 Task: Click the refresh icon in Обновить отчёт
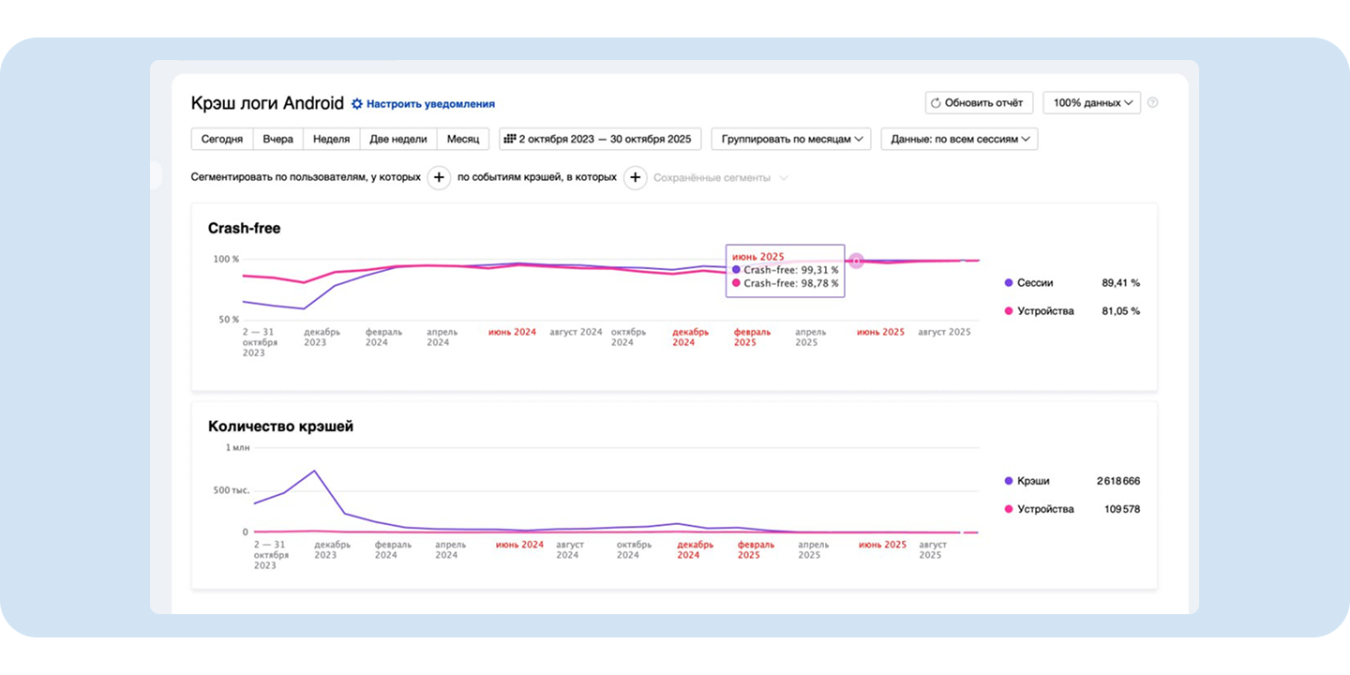click(936, 103)
